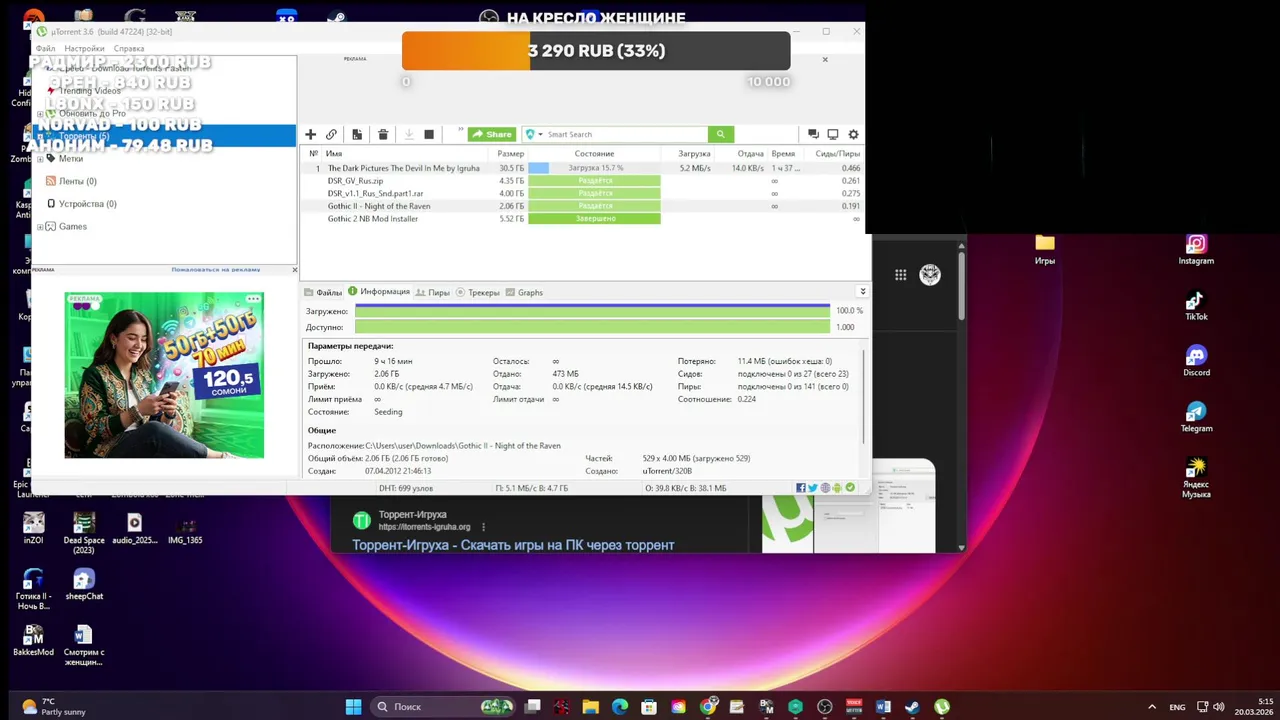Open Preferences gear icon in uTorrent
The height and width of the screenshot is (720, 1280).
tap(853, 134)
